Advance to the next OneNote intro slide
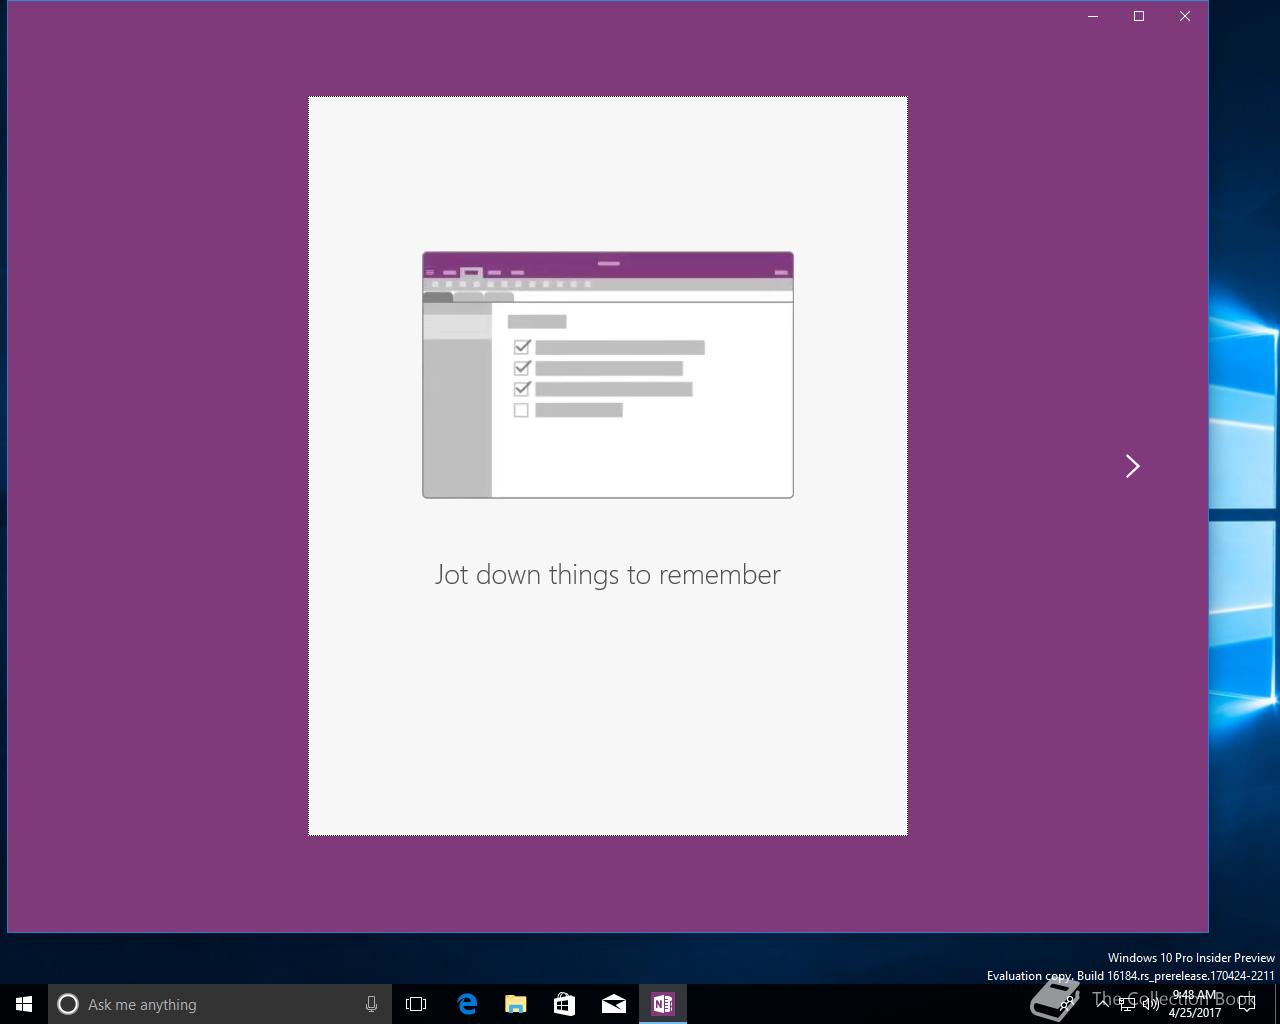This screenshot has width=1280, height=1024. pos(1132,466)
